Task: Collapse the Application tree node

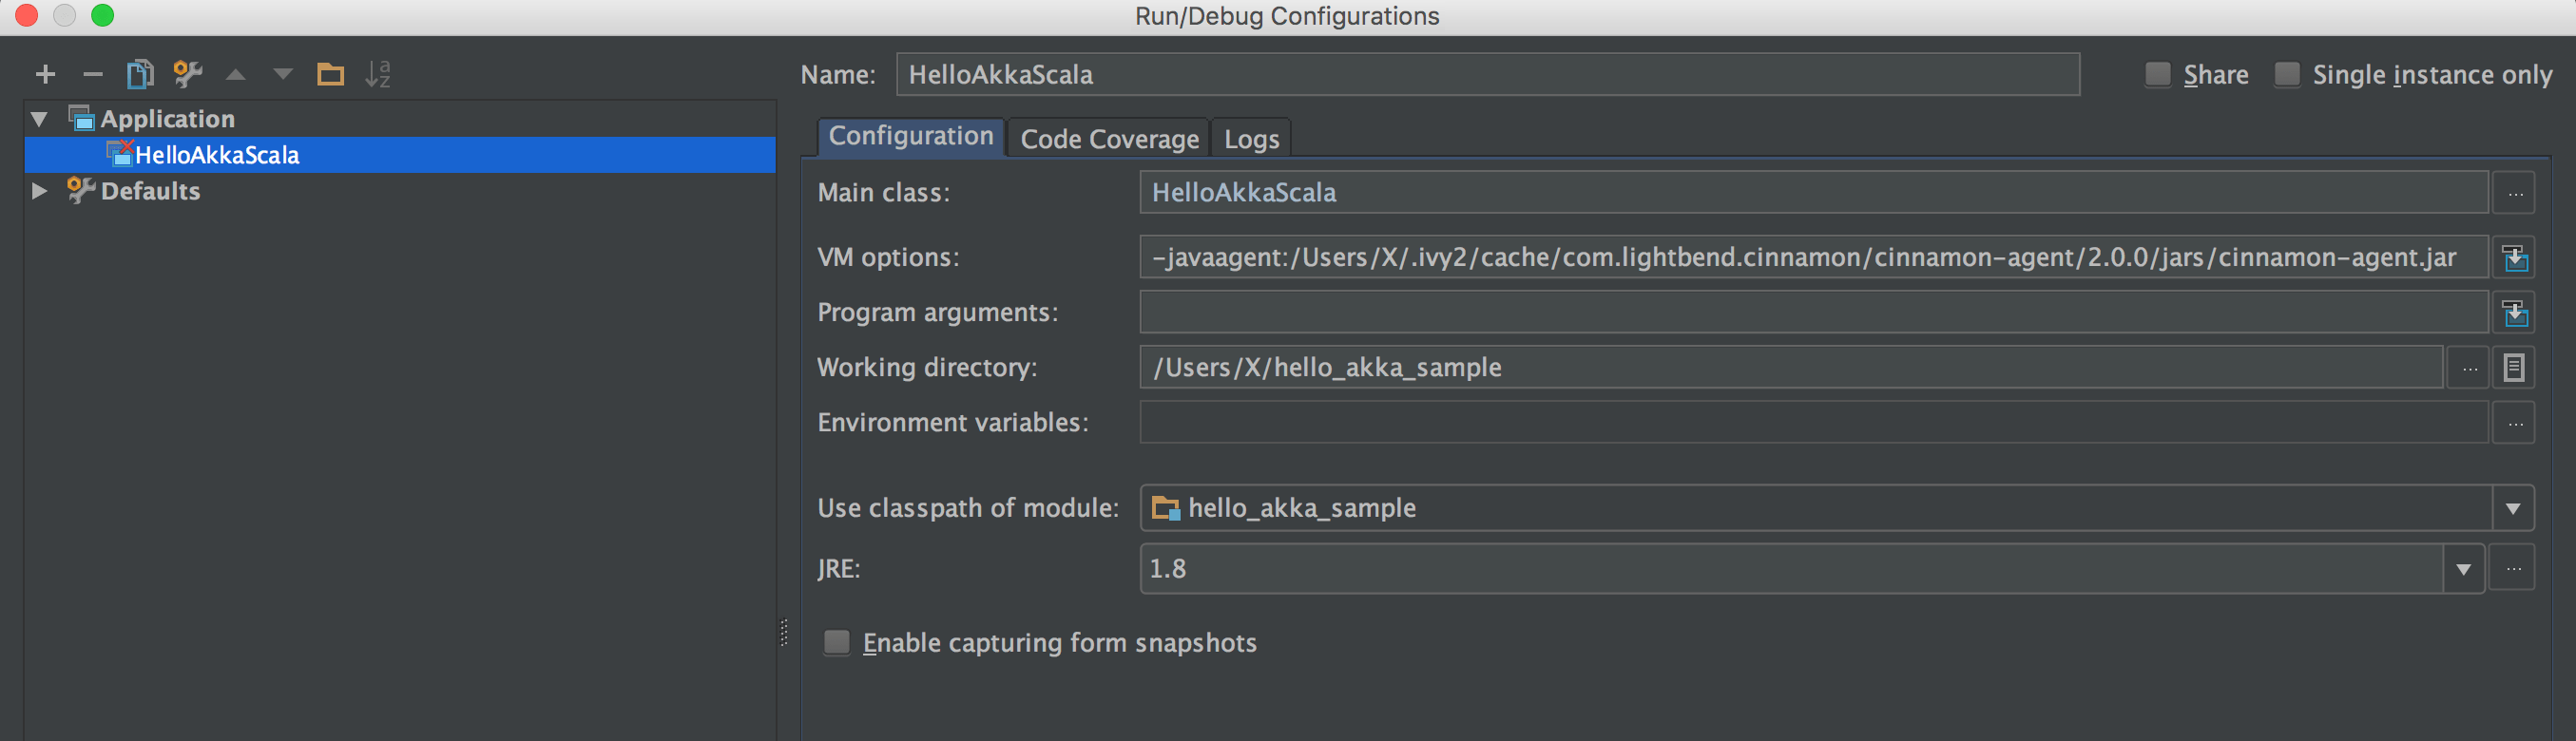Action: (x=39, y=119)
